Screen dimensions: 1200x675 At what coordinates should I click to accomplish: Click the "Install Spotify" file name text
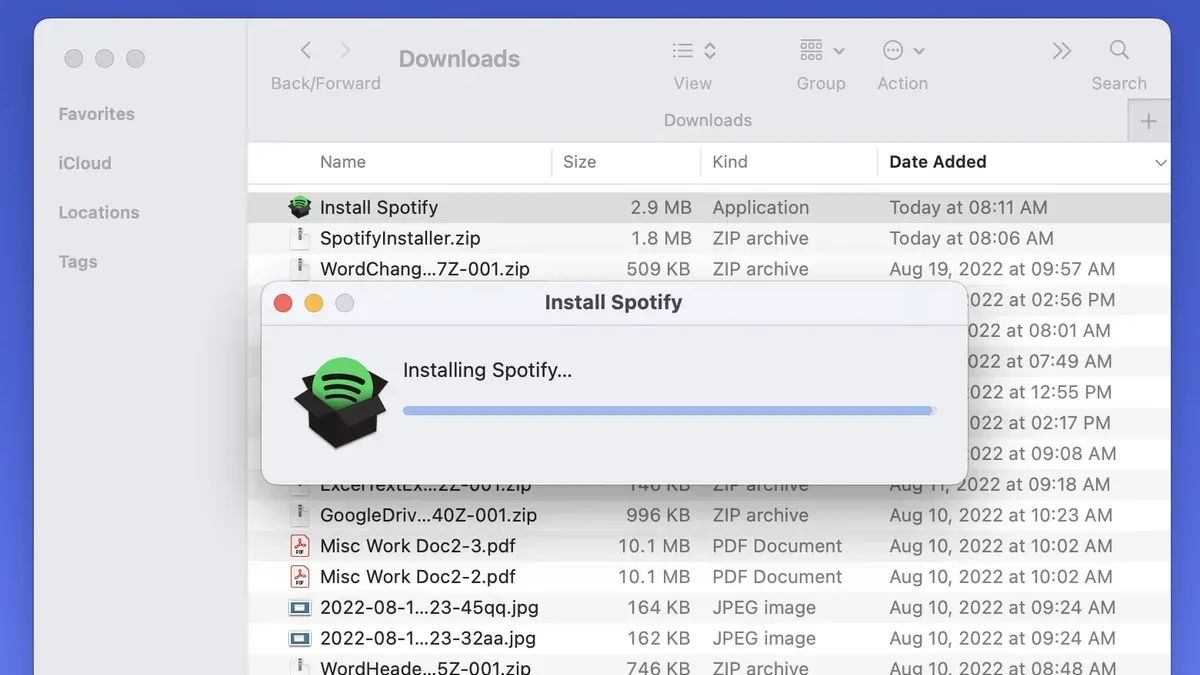(x=379, y=207)
